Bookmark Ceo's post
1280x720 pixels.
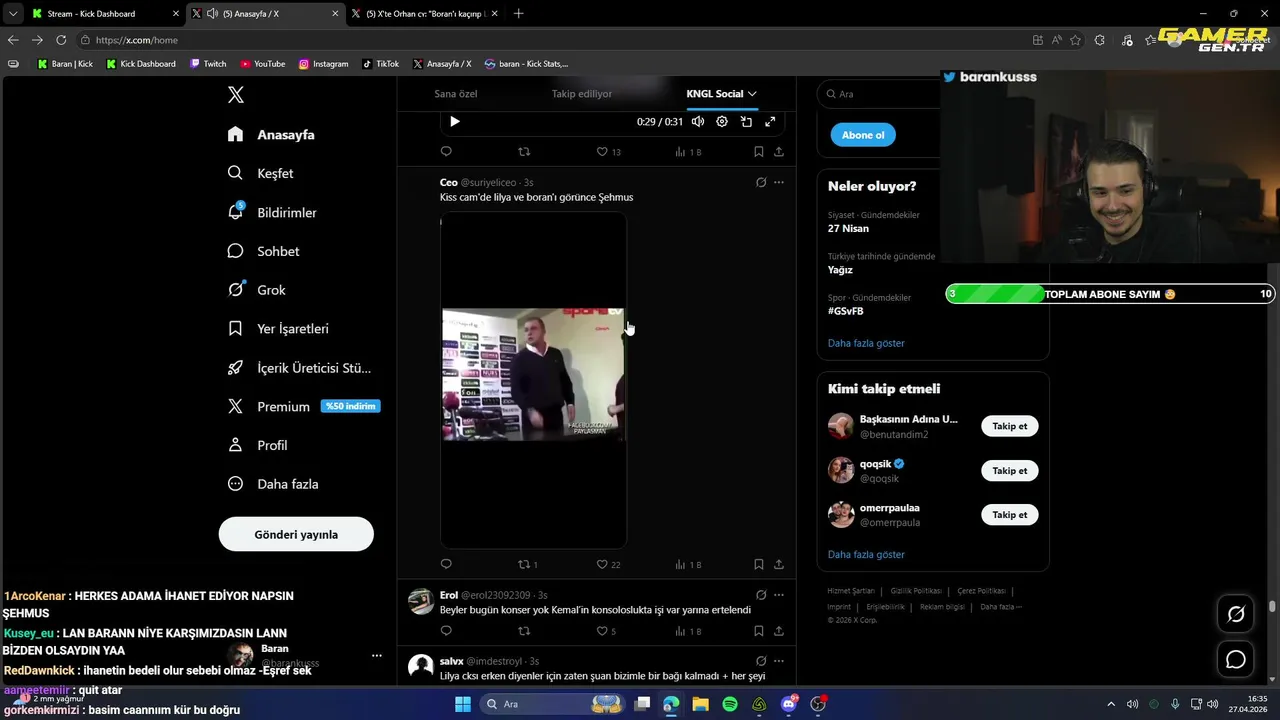tap(759, 564)
